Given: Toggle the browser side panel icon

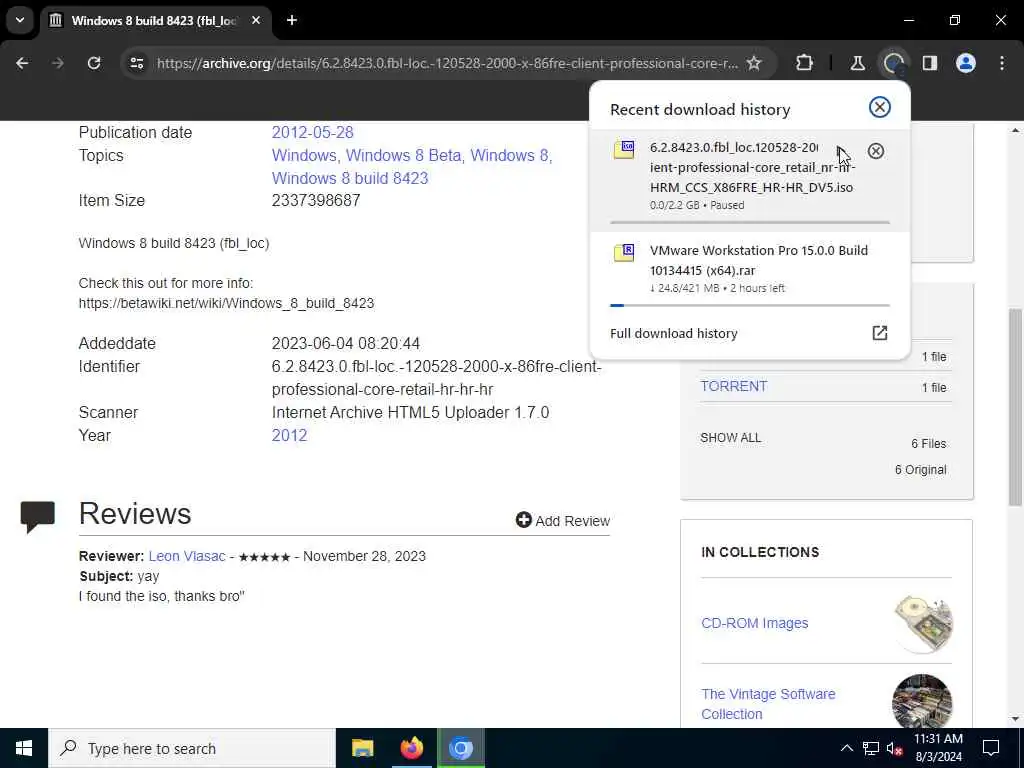Looking at the screenshot, I should point(930,63).
